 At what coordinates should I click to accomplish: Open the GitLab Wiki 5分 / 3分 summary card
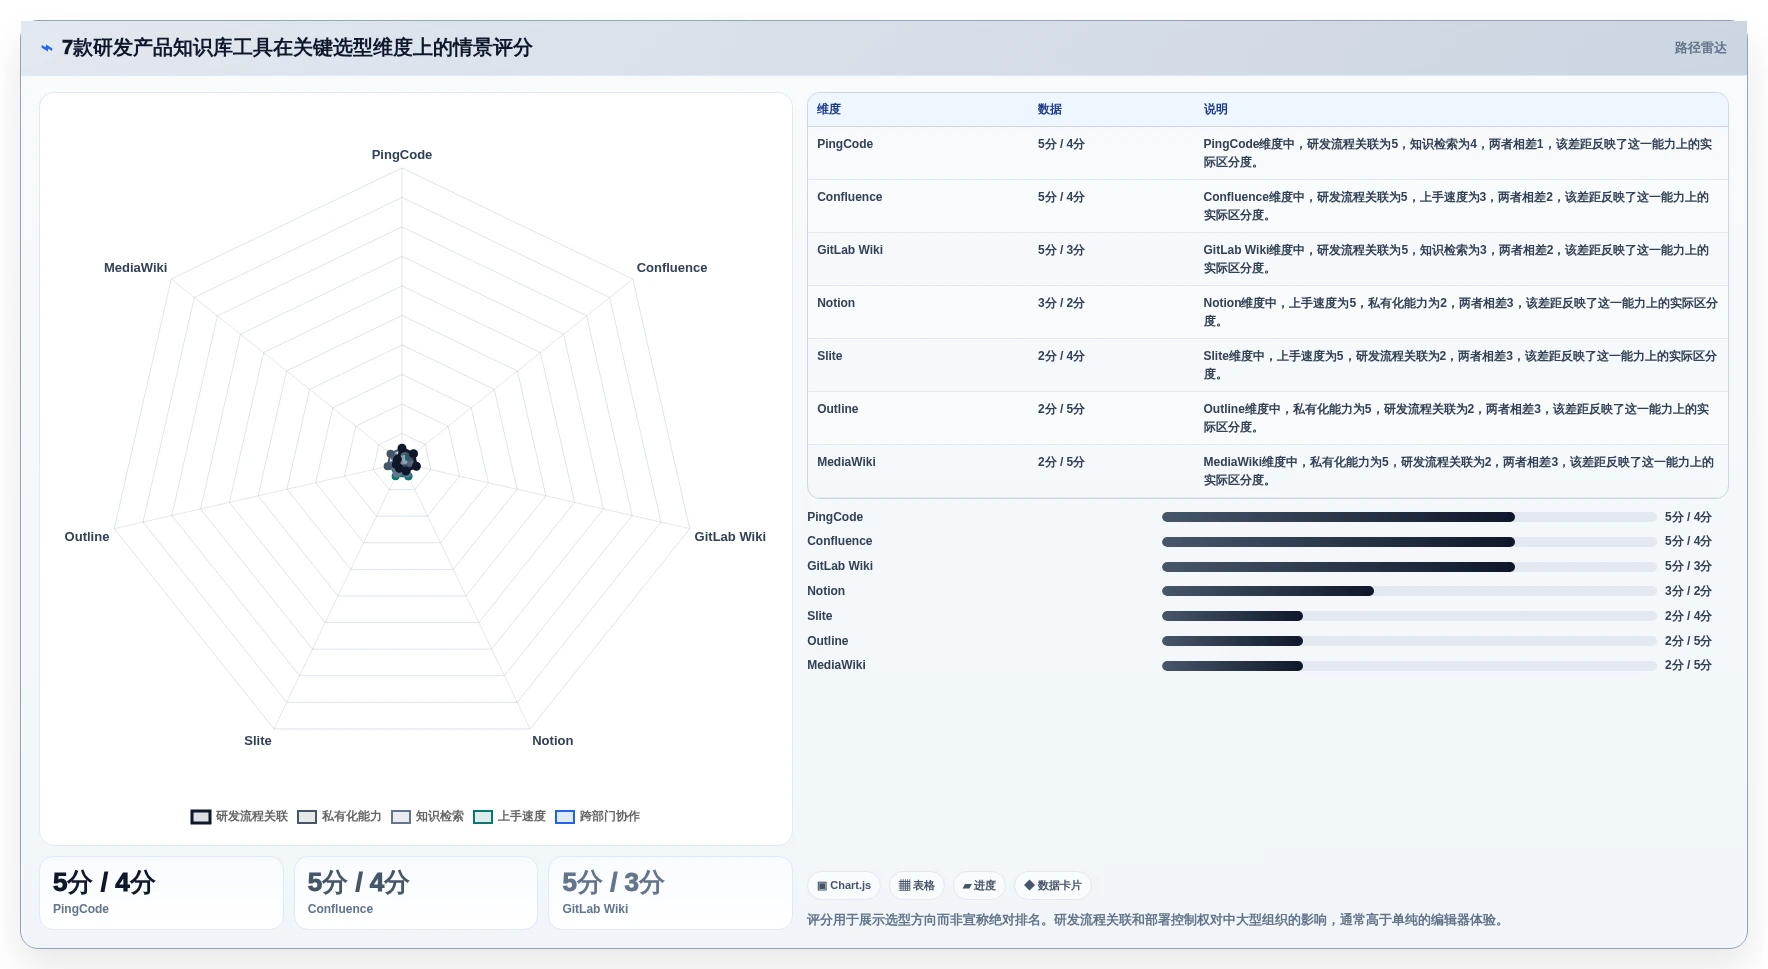pos(670,893)
